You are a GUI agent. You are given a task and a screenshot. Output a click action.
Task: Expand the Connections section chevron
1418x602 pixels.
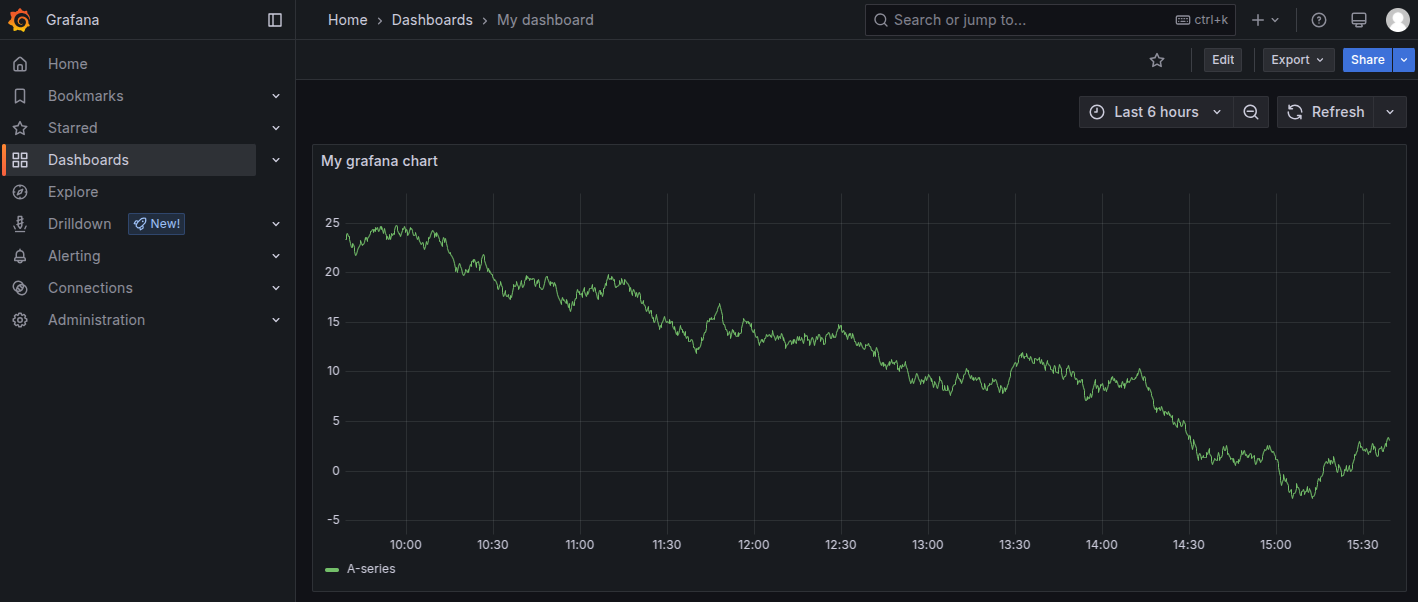(276, 288)
